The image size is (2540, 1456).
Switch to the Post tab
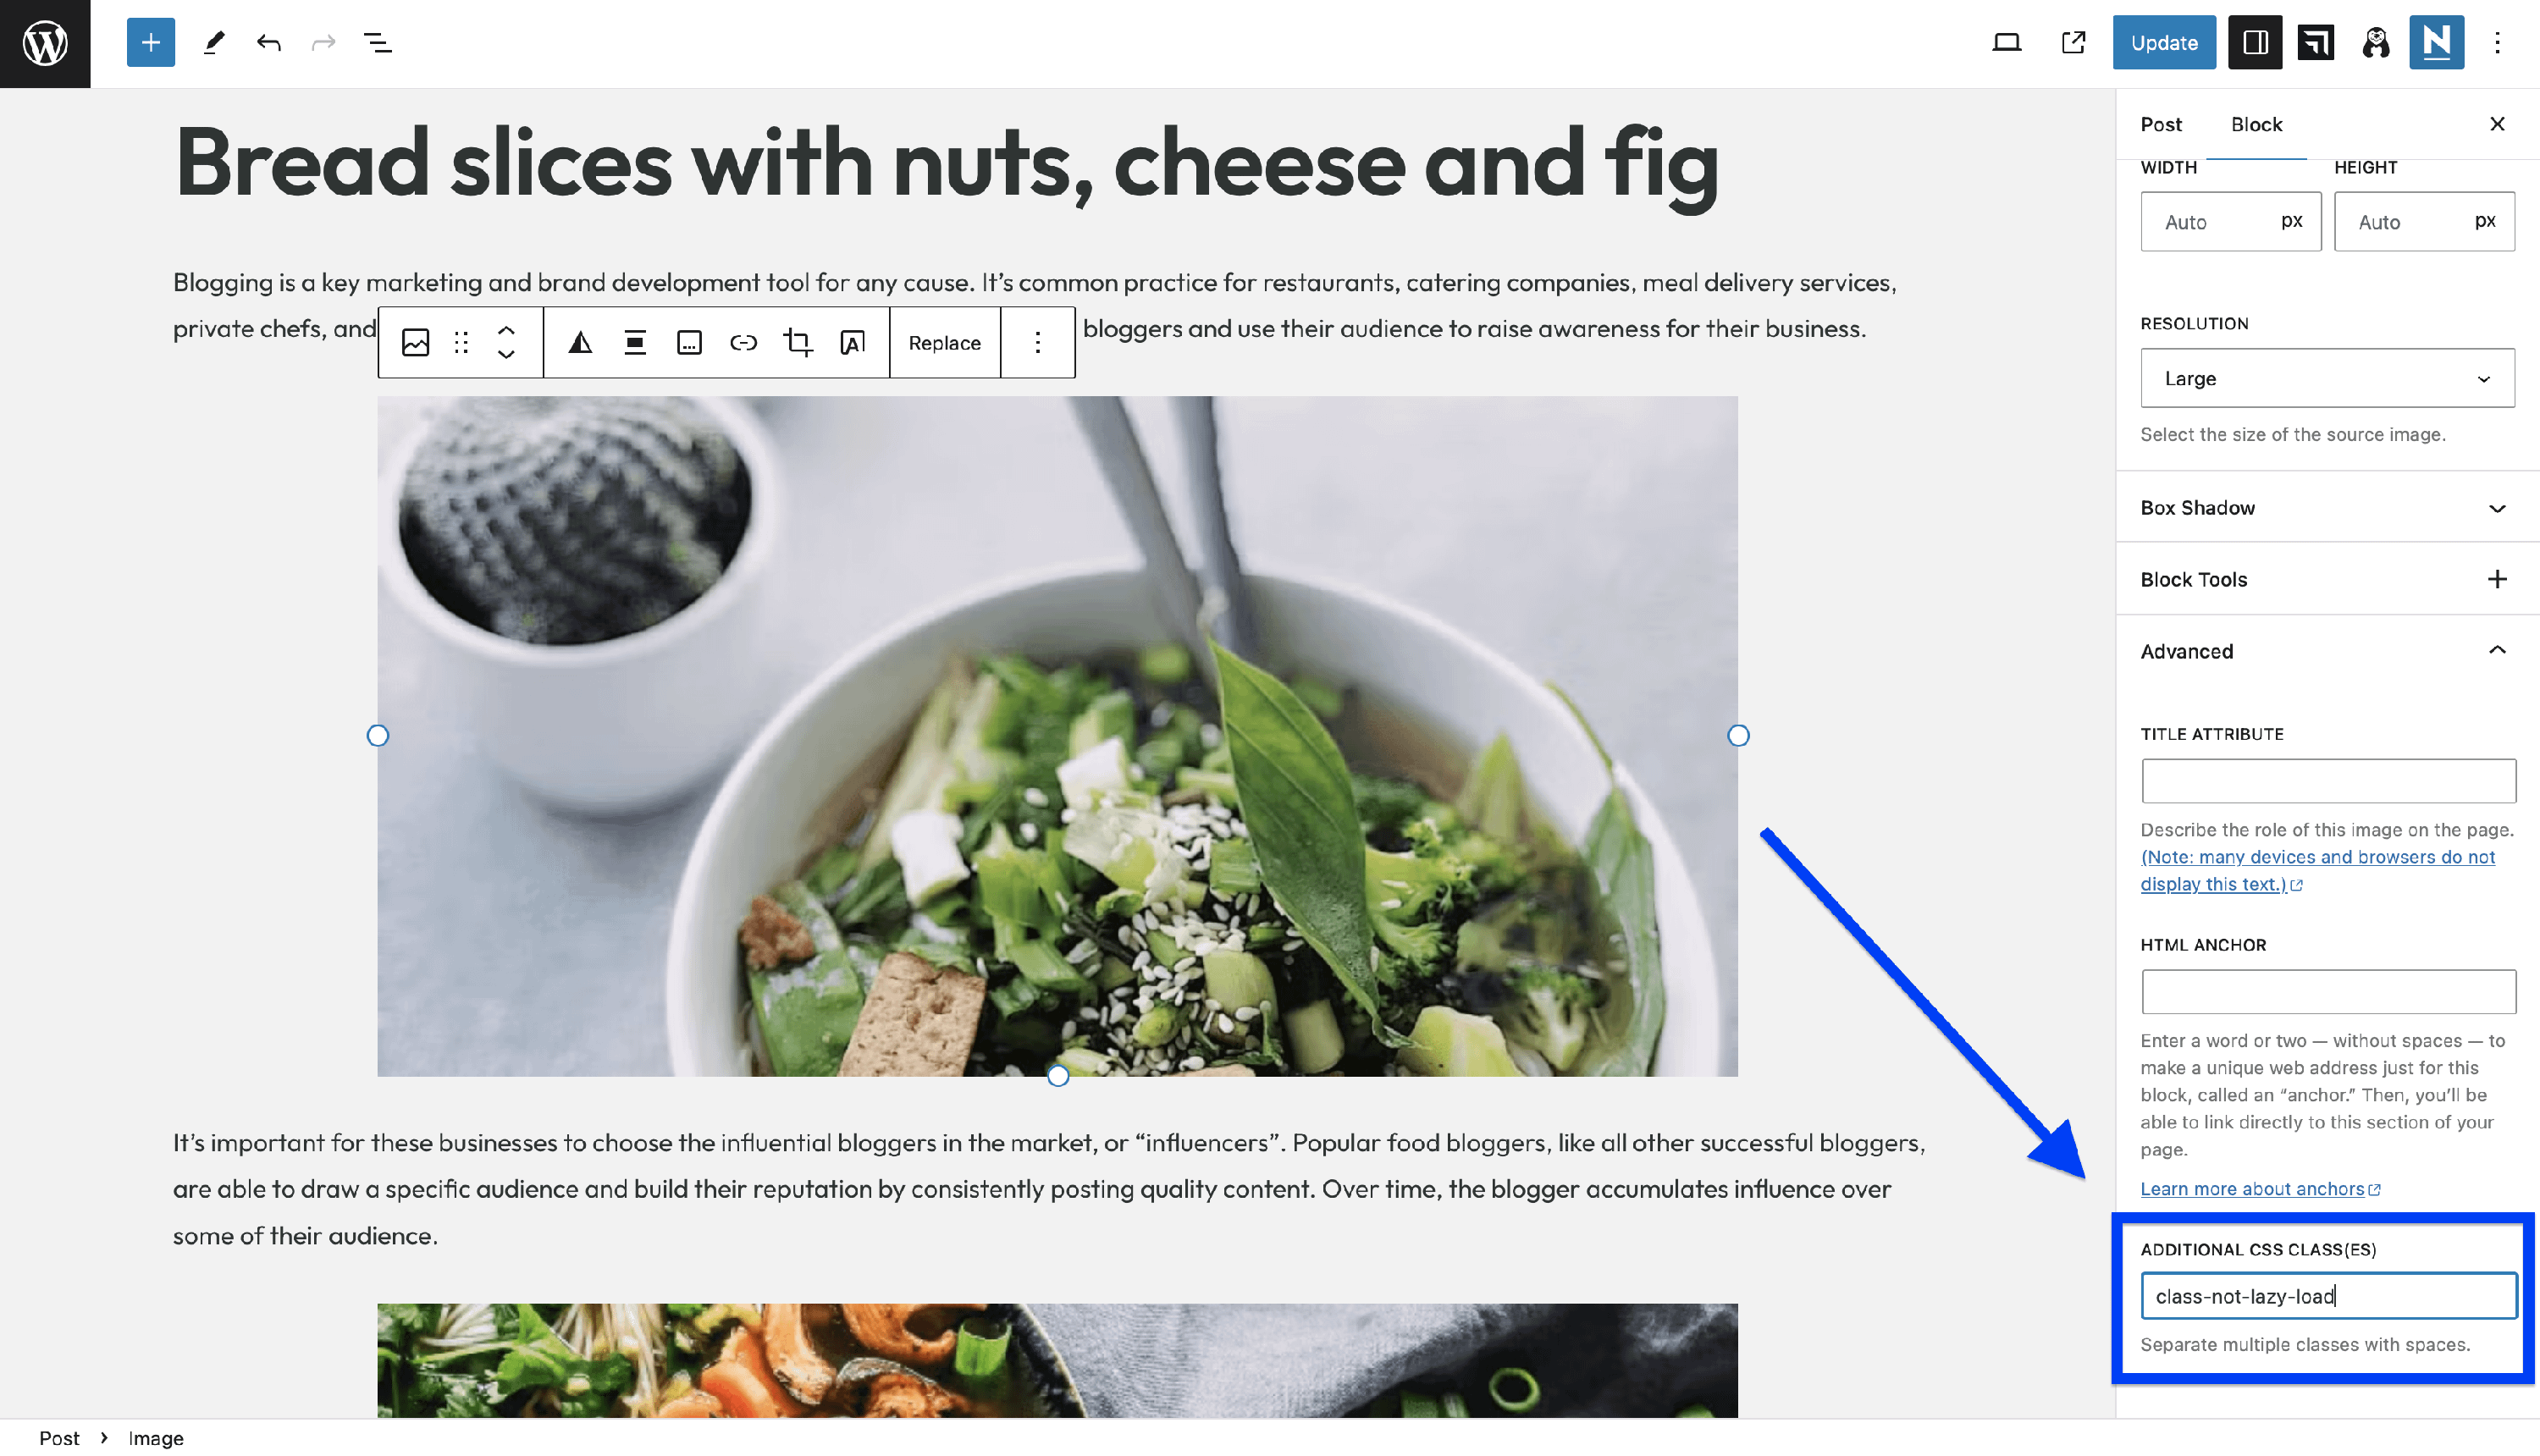click(x=2161, y=124)
